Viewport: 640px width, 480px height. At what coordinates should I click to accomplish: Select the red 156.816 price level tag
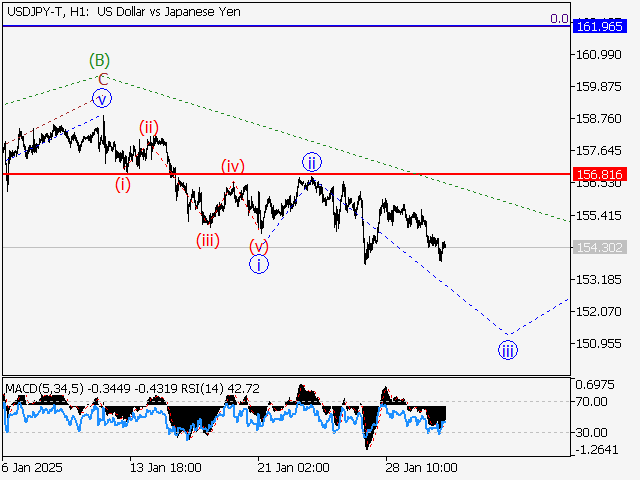click(597, 174)
